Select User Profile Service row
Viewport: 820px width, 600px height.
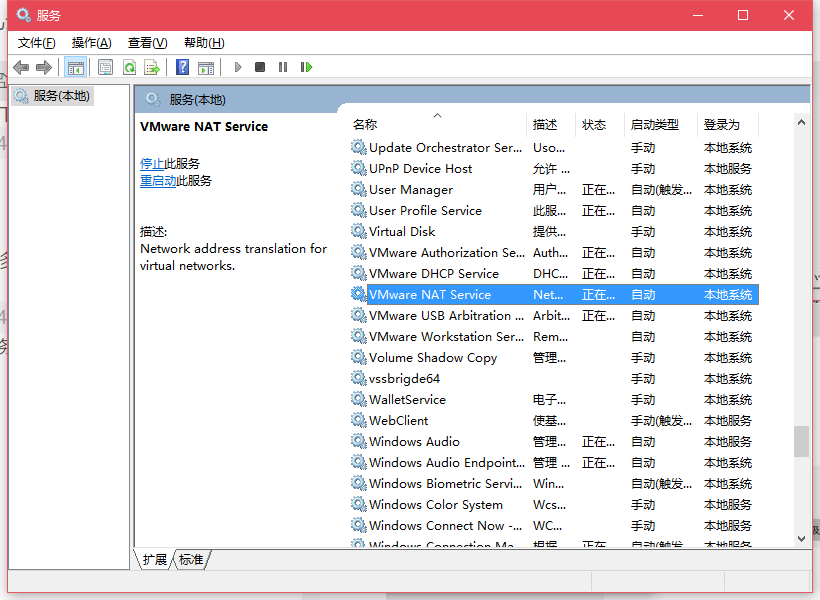pos(554,210)
